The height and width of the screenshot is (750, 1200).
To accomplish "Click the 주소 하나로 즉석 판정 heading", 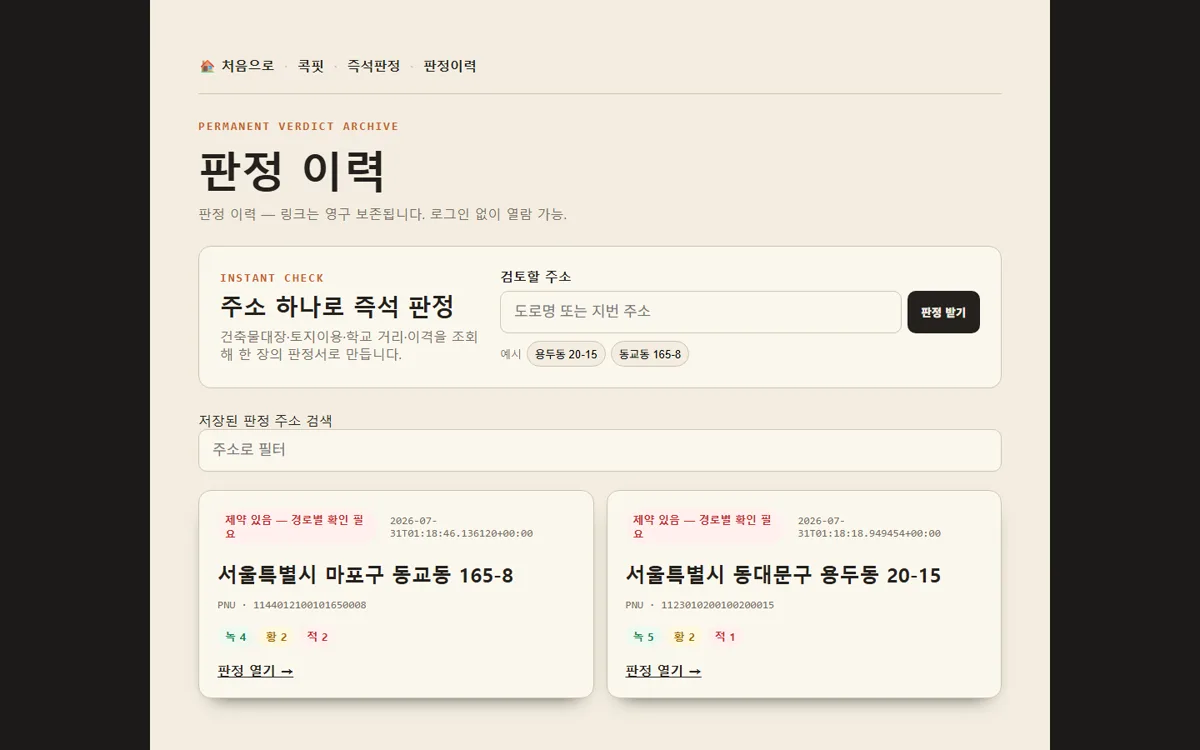I will 337,306.
